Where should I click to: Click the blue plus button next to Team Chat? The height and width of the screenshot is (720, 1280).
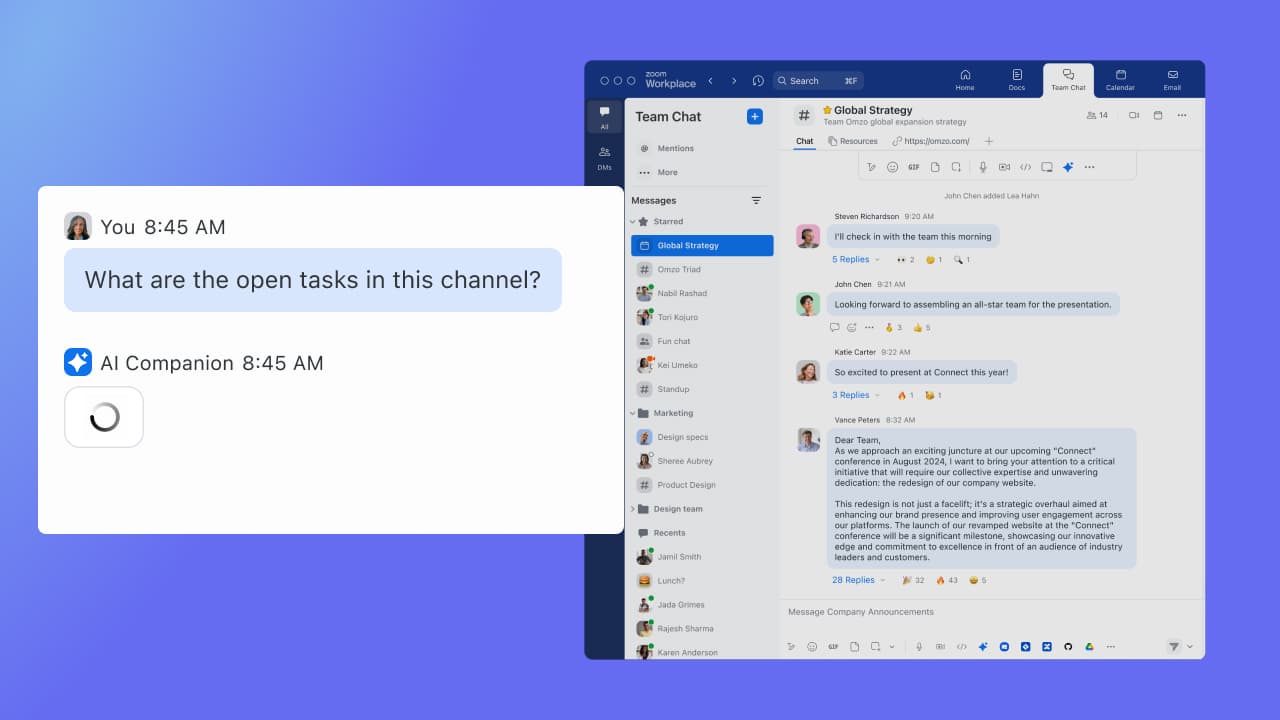(754, 116)
